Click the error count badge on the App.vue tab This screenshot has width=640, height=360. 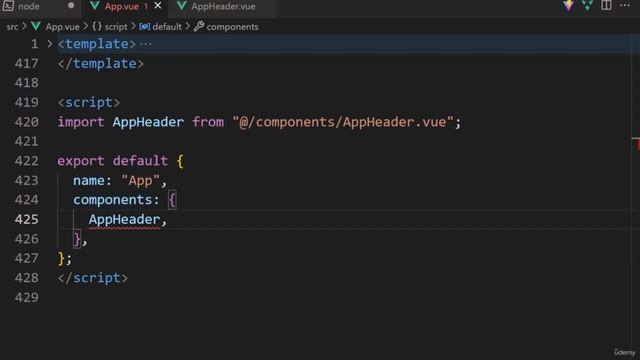point(146,7)
